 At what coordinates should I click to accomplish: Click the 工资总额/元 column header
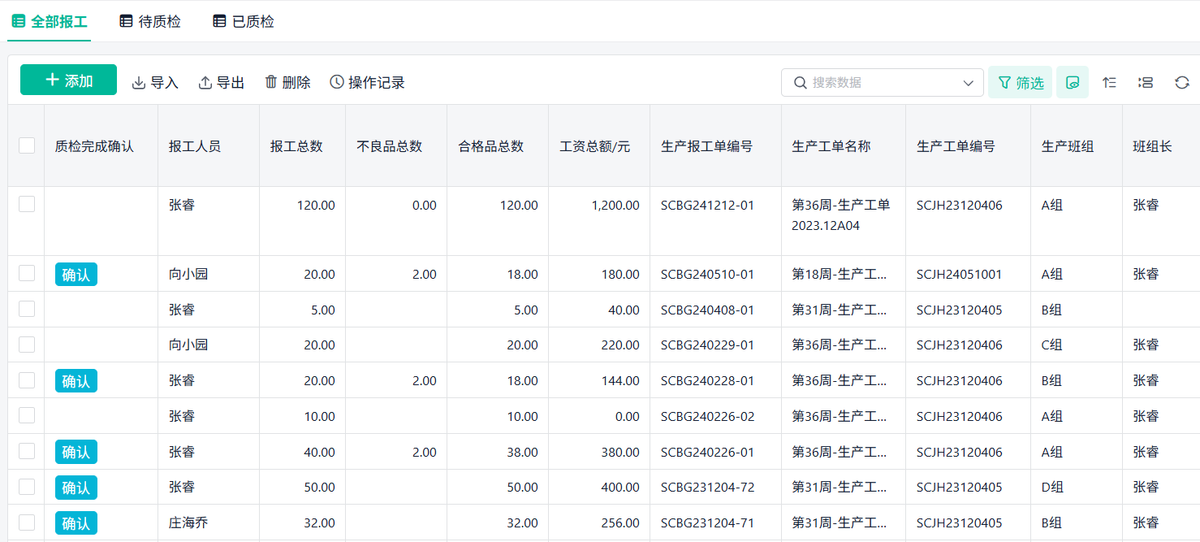click(x=595, y=146)
